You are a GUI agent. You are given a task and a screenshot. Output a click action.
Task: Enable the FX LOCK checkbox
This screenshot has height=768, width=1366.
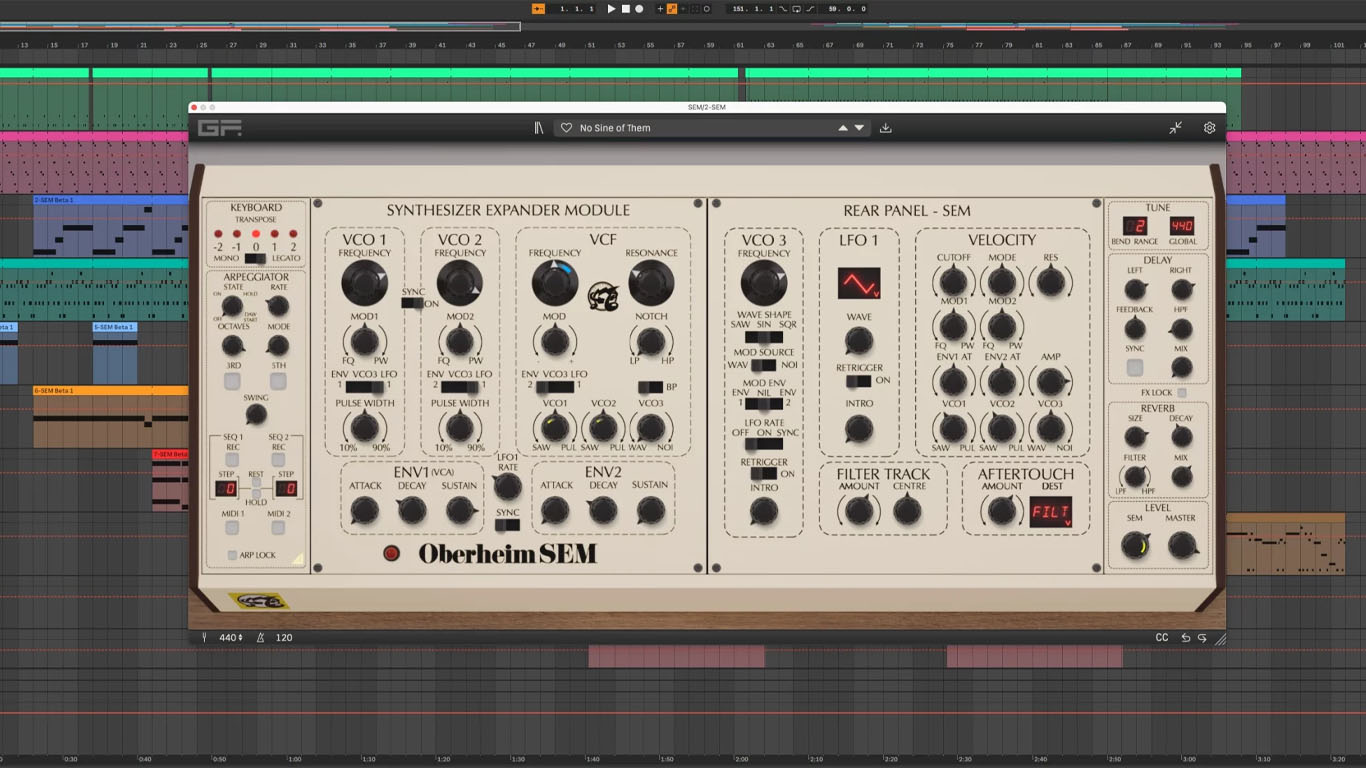pyautogui.click(x=1182, y=393)
